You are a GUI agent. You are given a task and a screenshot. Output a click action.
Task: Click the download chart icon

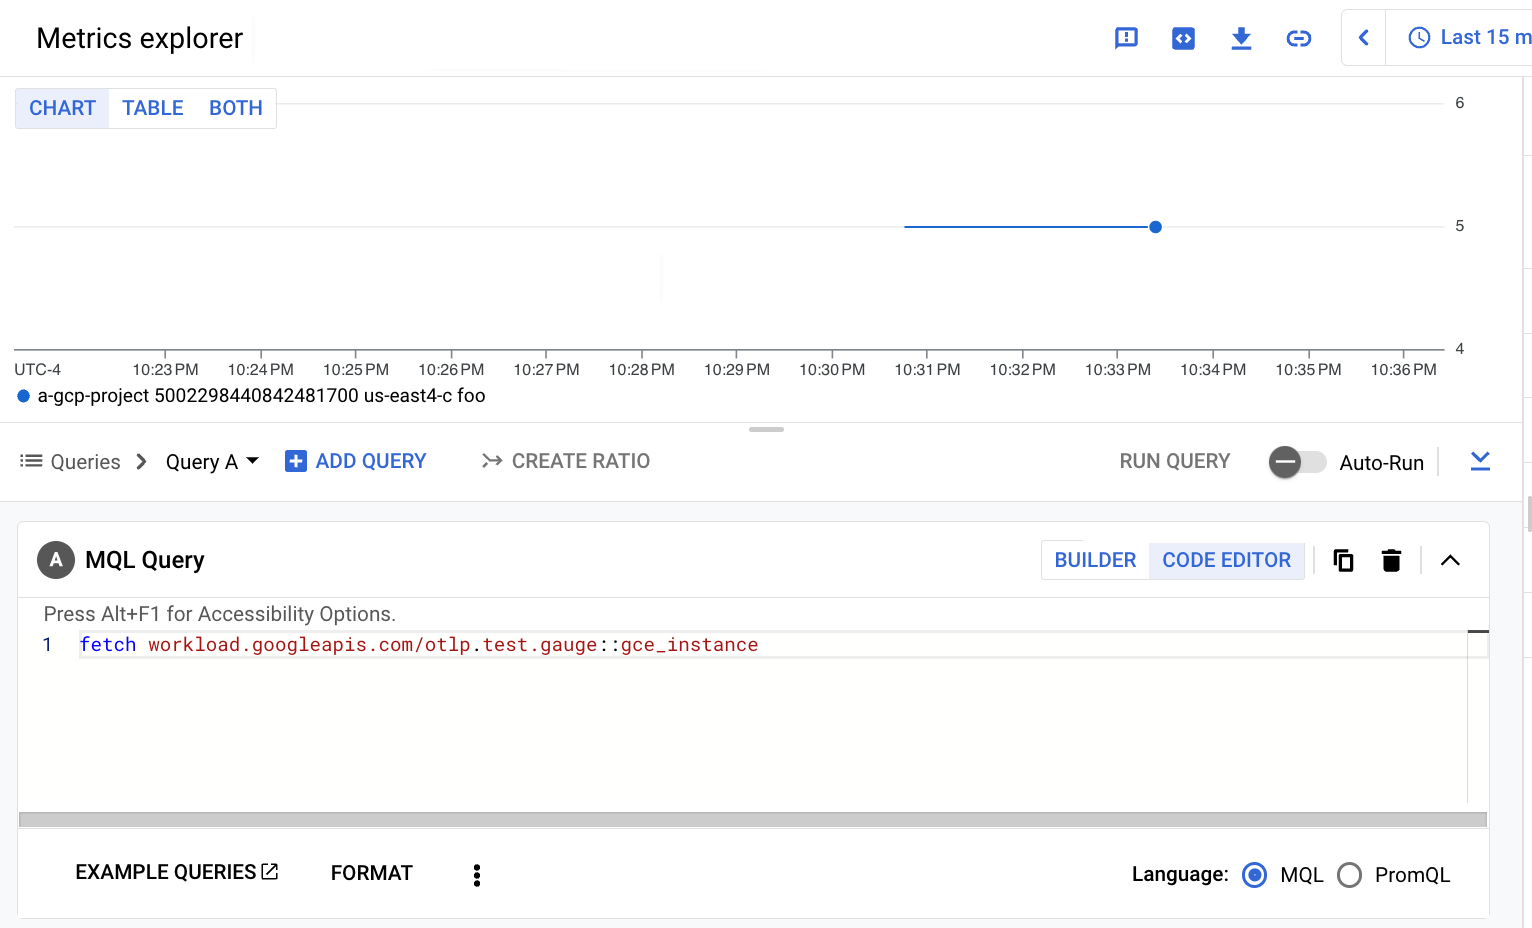coord(1241,38)
